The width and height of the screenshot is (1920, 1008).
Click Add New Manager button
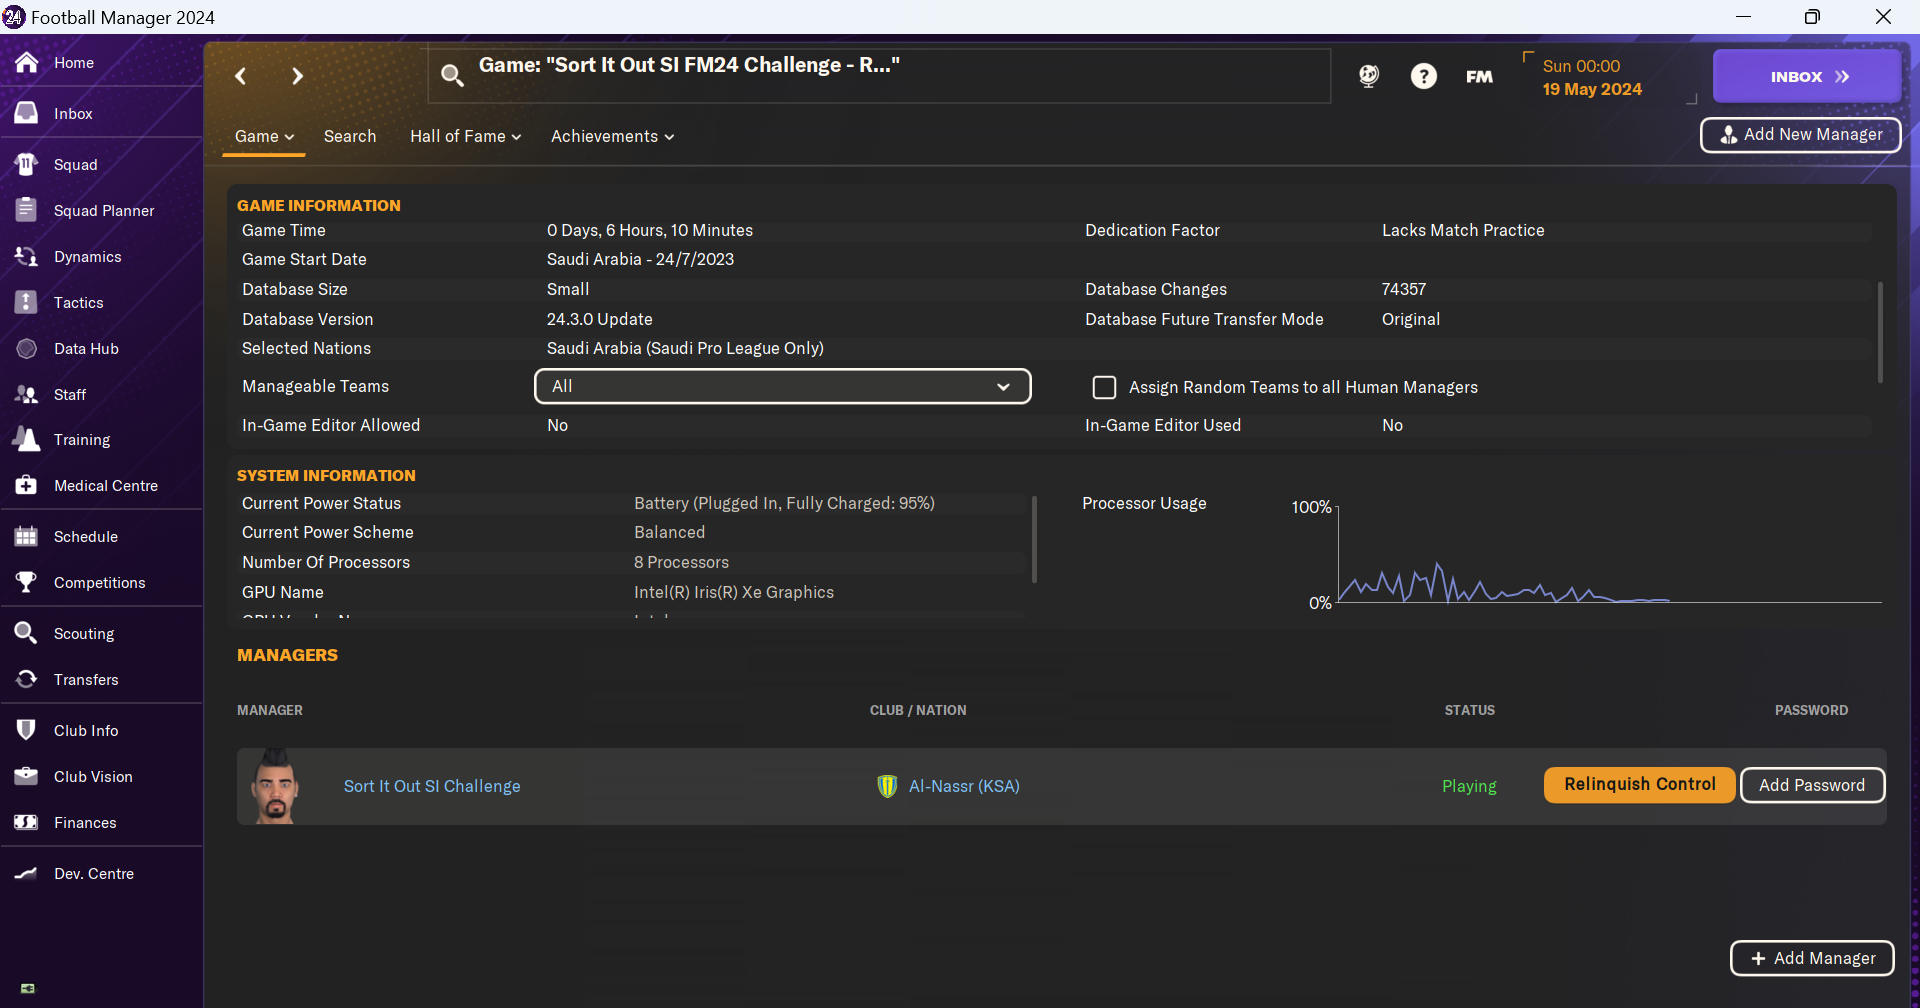tap(1801, 135)
